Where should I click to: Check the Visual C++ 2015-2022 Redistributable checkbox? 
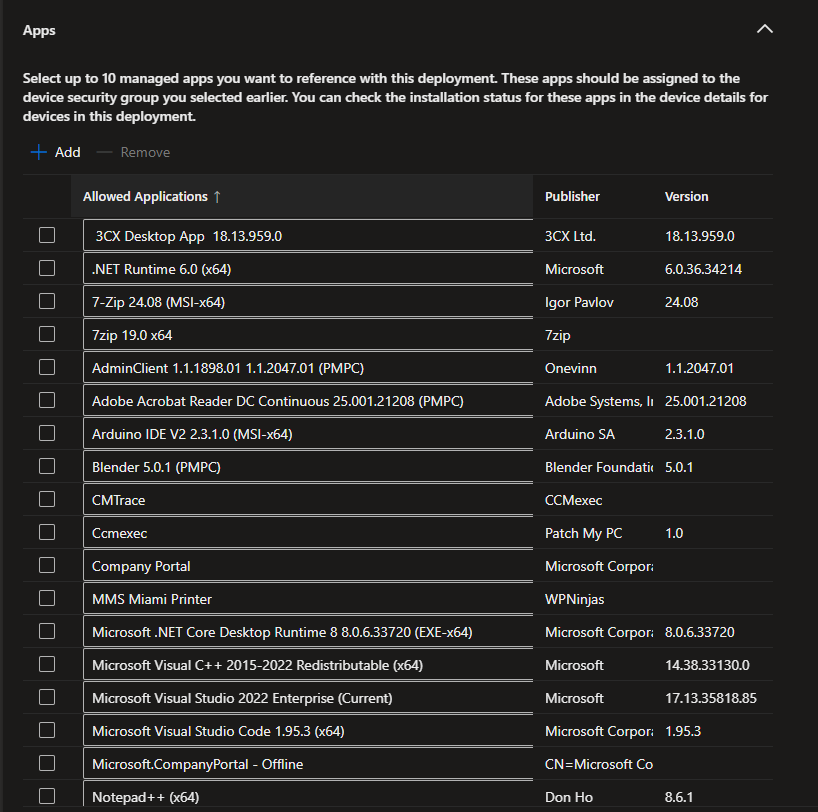coord(47,664)
